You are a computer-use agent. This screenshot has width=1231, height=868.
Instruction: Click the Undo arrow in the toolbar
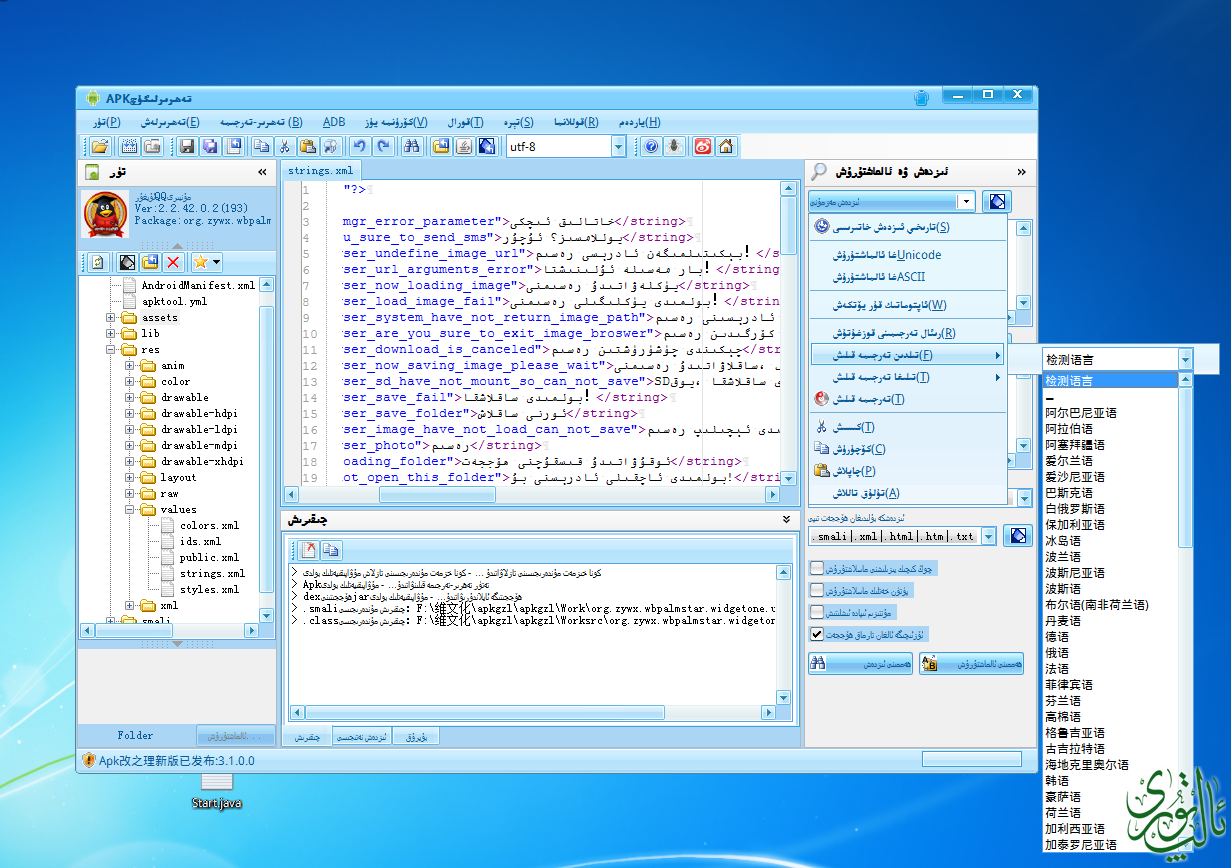pos(360,147)
